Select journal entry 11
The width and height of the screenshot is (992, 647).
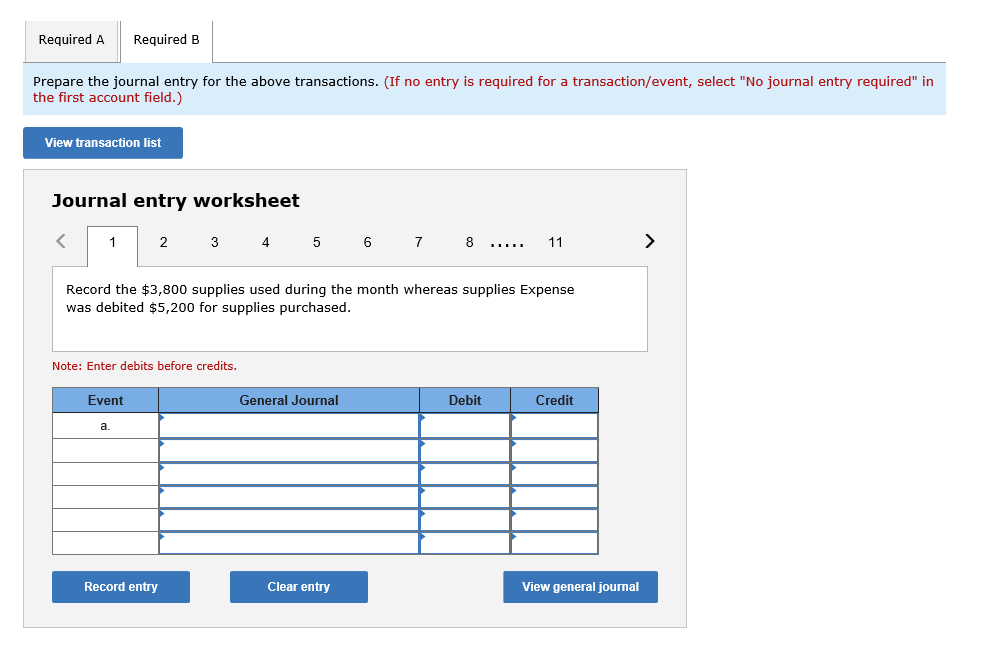(555, 242)
